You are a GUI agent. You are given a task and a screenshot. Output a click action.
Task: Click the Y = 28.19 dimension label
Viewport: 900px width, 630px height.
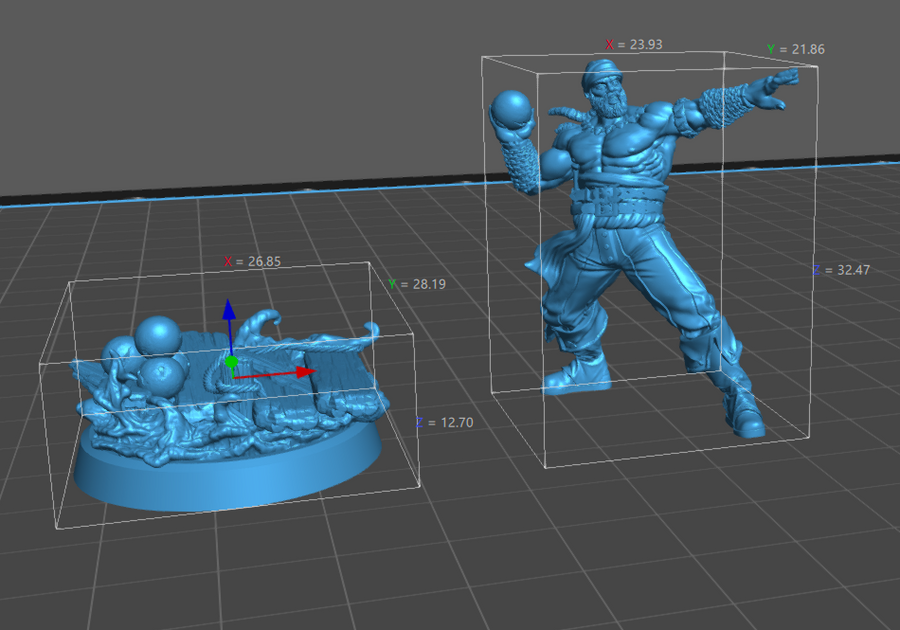[x=417, y=285]
